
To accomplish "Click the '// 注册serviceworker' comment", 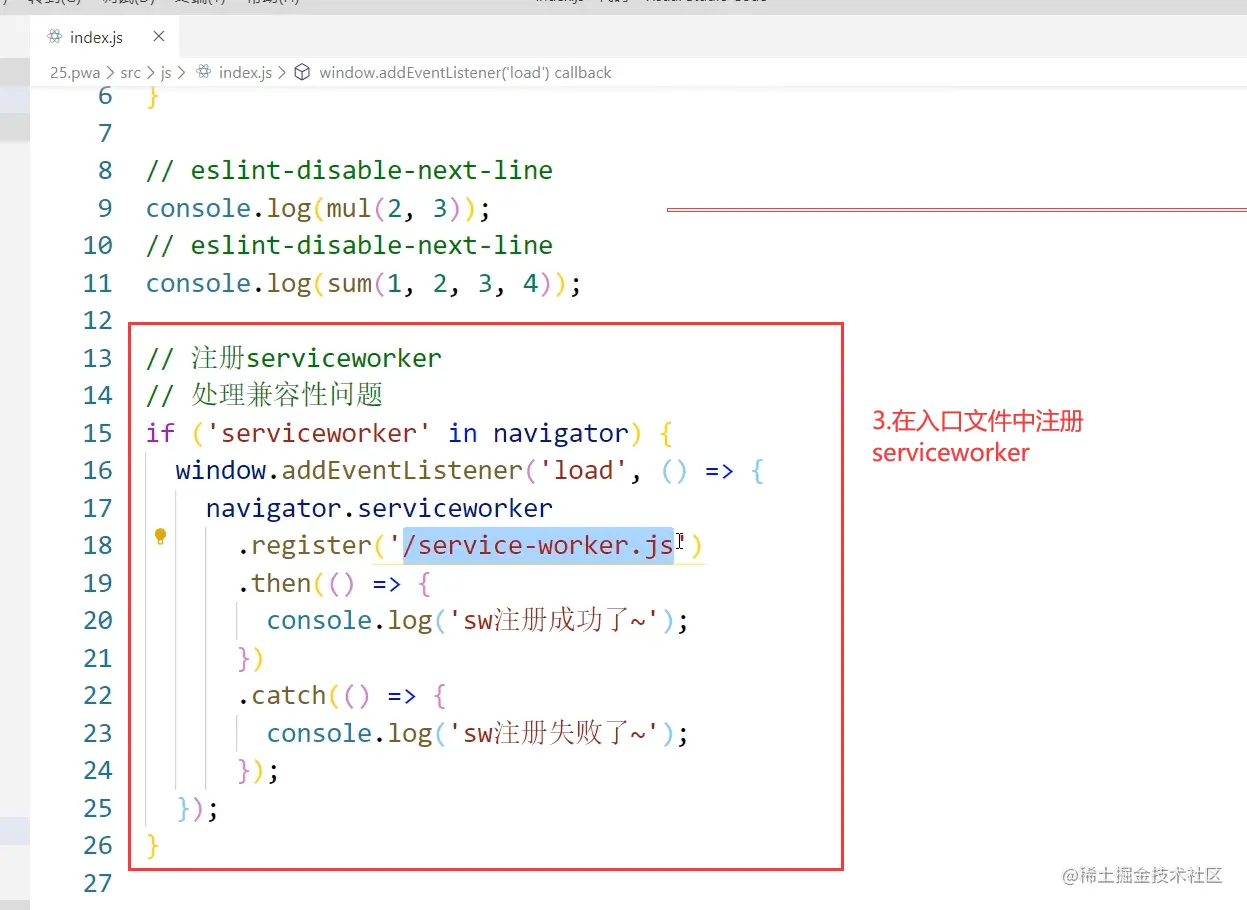I will [x=294, y=358].
